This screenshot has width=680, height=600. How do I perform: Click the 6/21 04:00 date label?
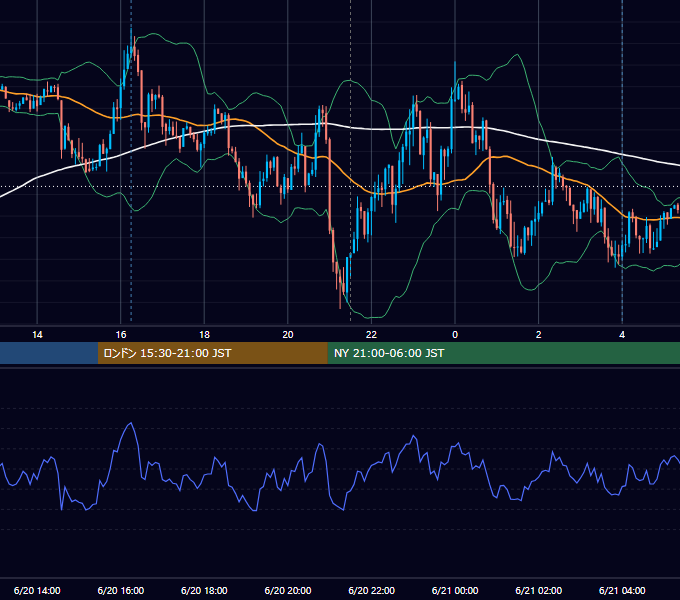pos(622,590)
